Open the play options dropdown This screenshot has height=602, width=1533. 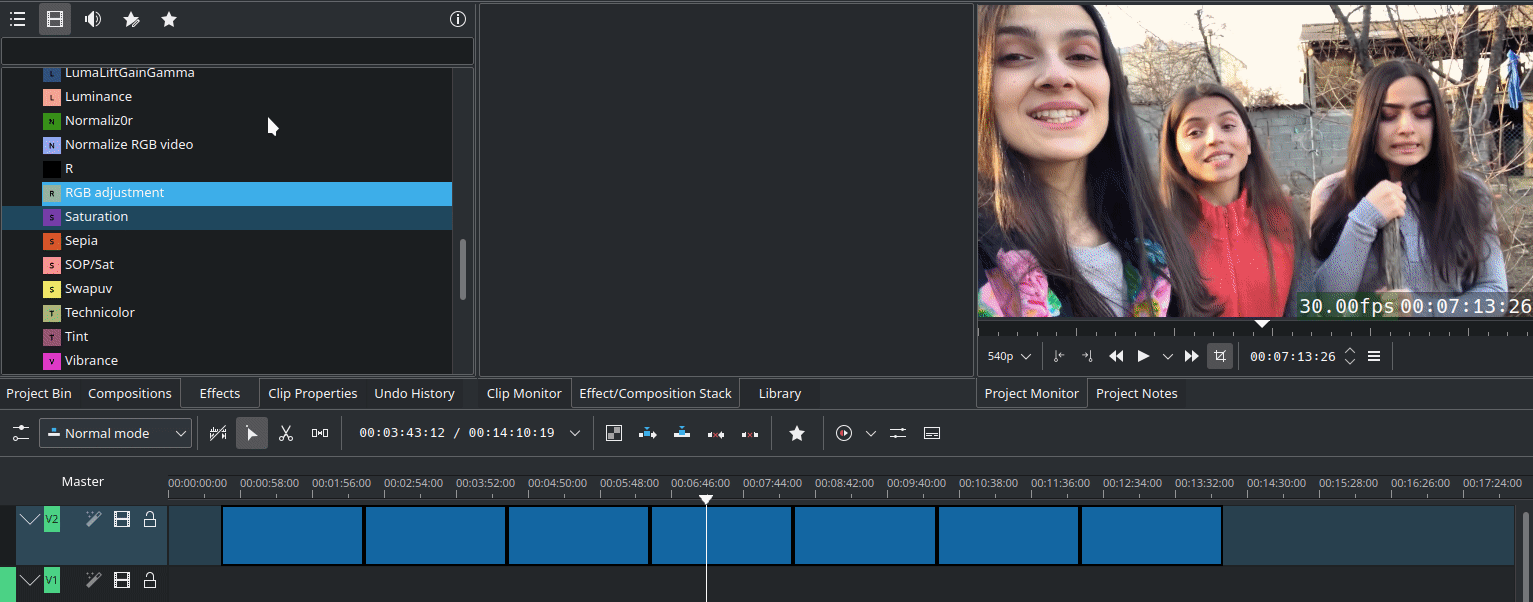point(1167,356)
